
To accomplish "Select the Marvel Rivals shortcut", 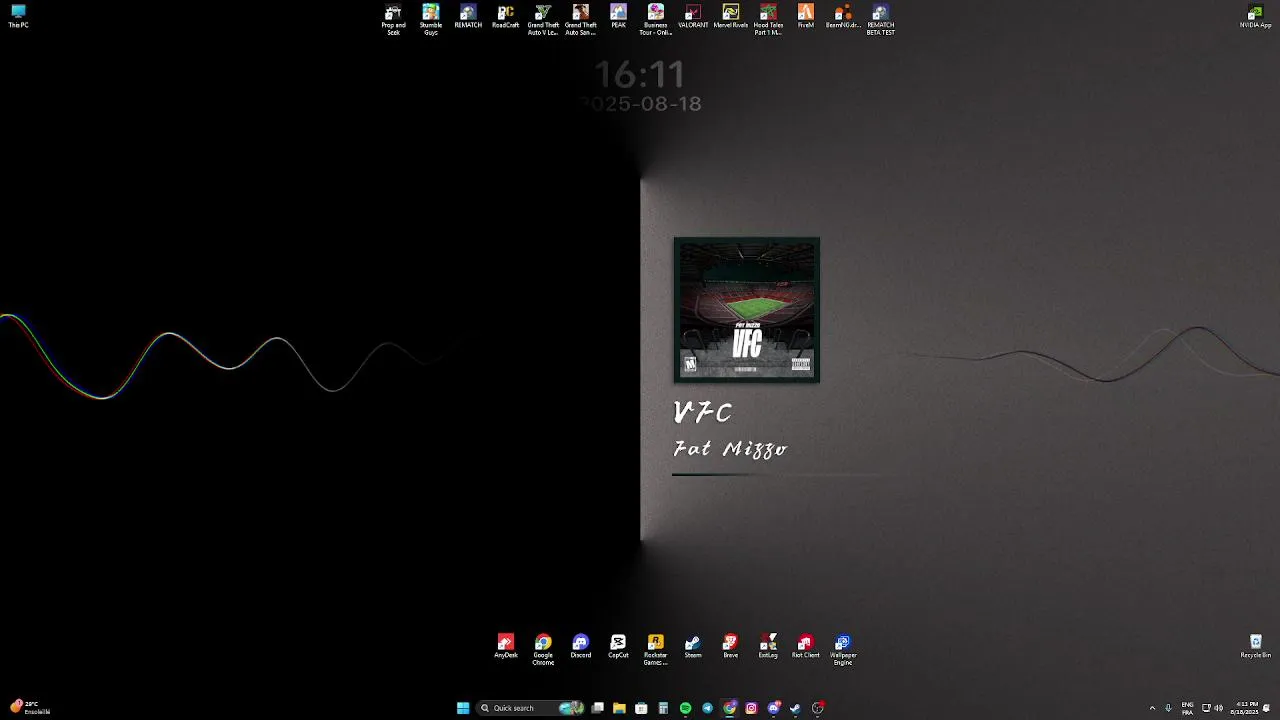I will [731, 17].
